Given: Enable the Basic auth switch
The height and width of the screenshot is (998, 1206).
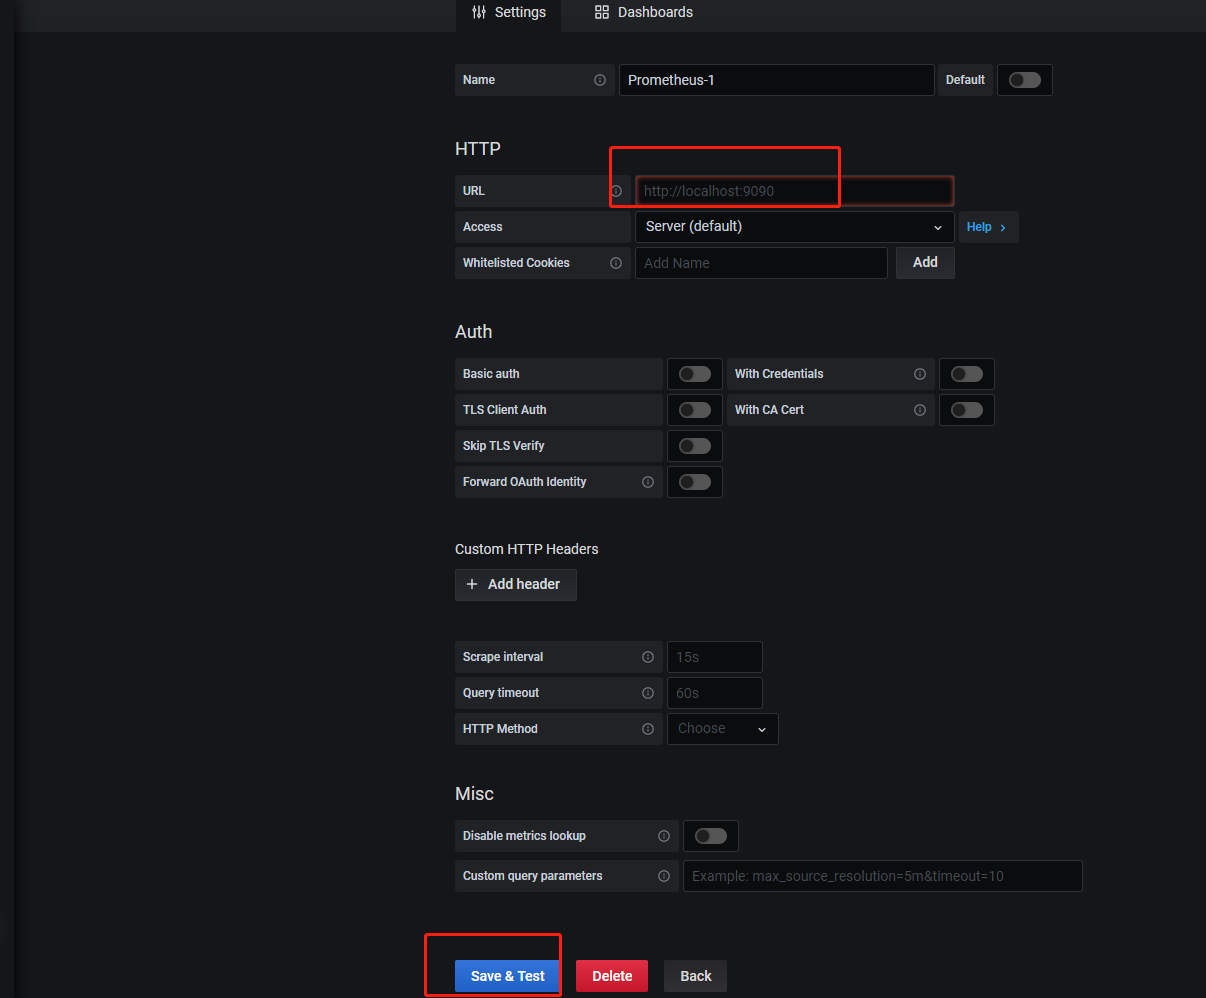Looking at the screenshot, I should 695,374.
